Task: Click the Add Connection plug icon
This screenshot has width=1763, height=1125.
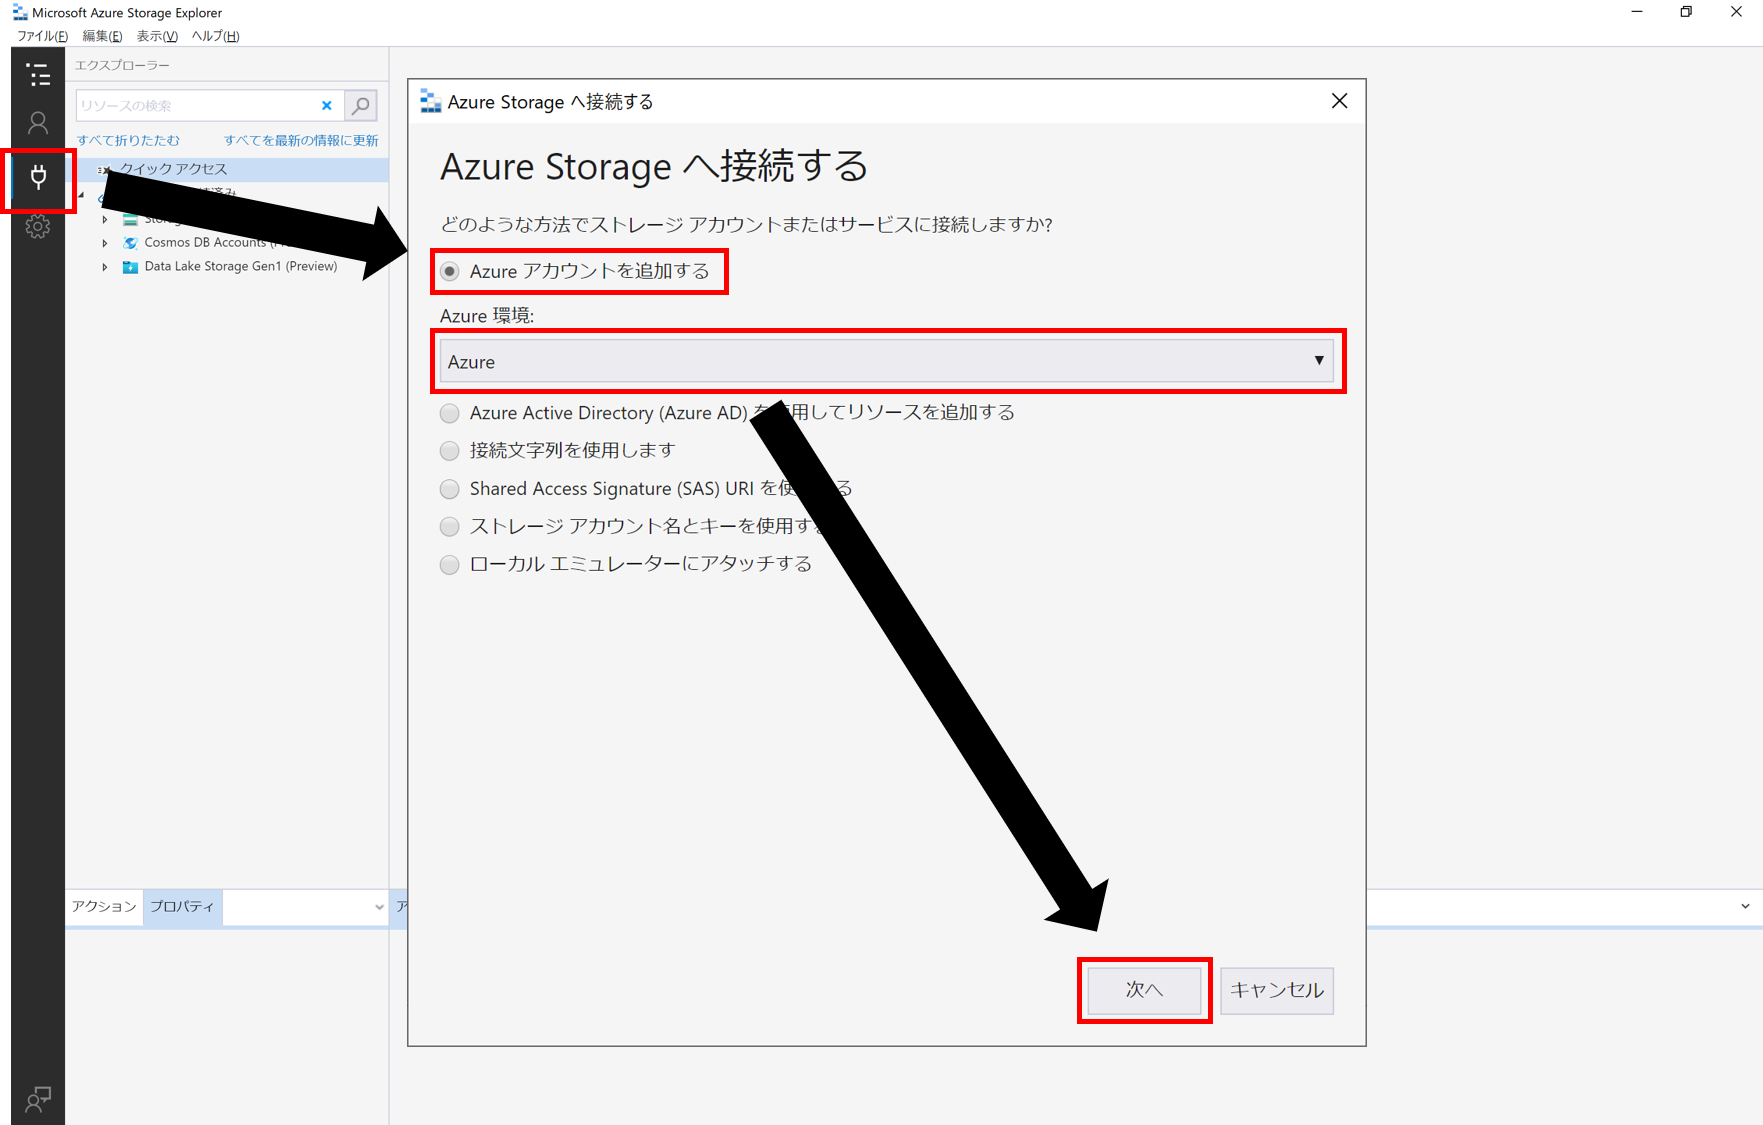Action: point(38,178)
